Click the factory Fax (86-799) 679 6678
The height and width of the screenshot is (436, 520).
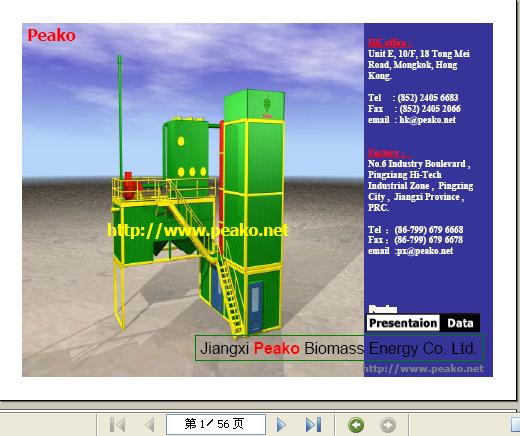[428, 240]
